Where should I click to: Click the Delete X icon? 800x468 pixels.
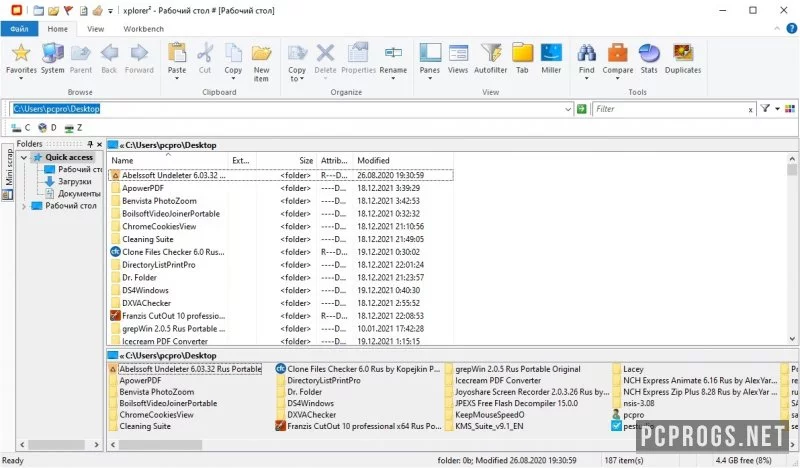(325, 53)
